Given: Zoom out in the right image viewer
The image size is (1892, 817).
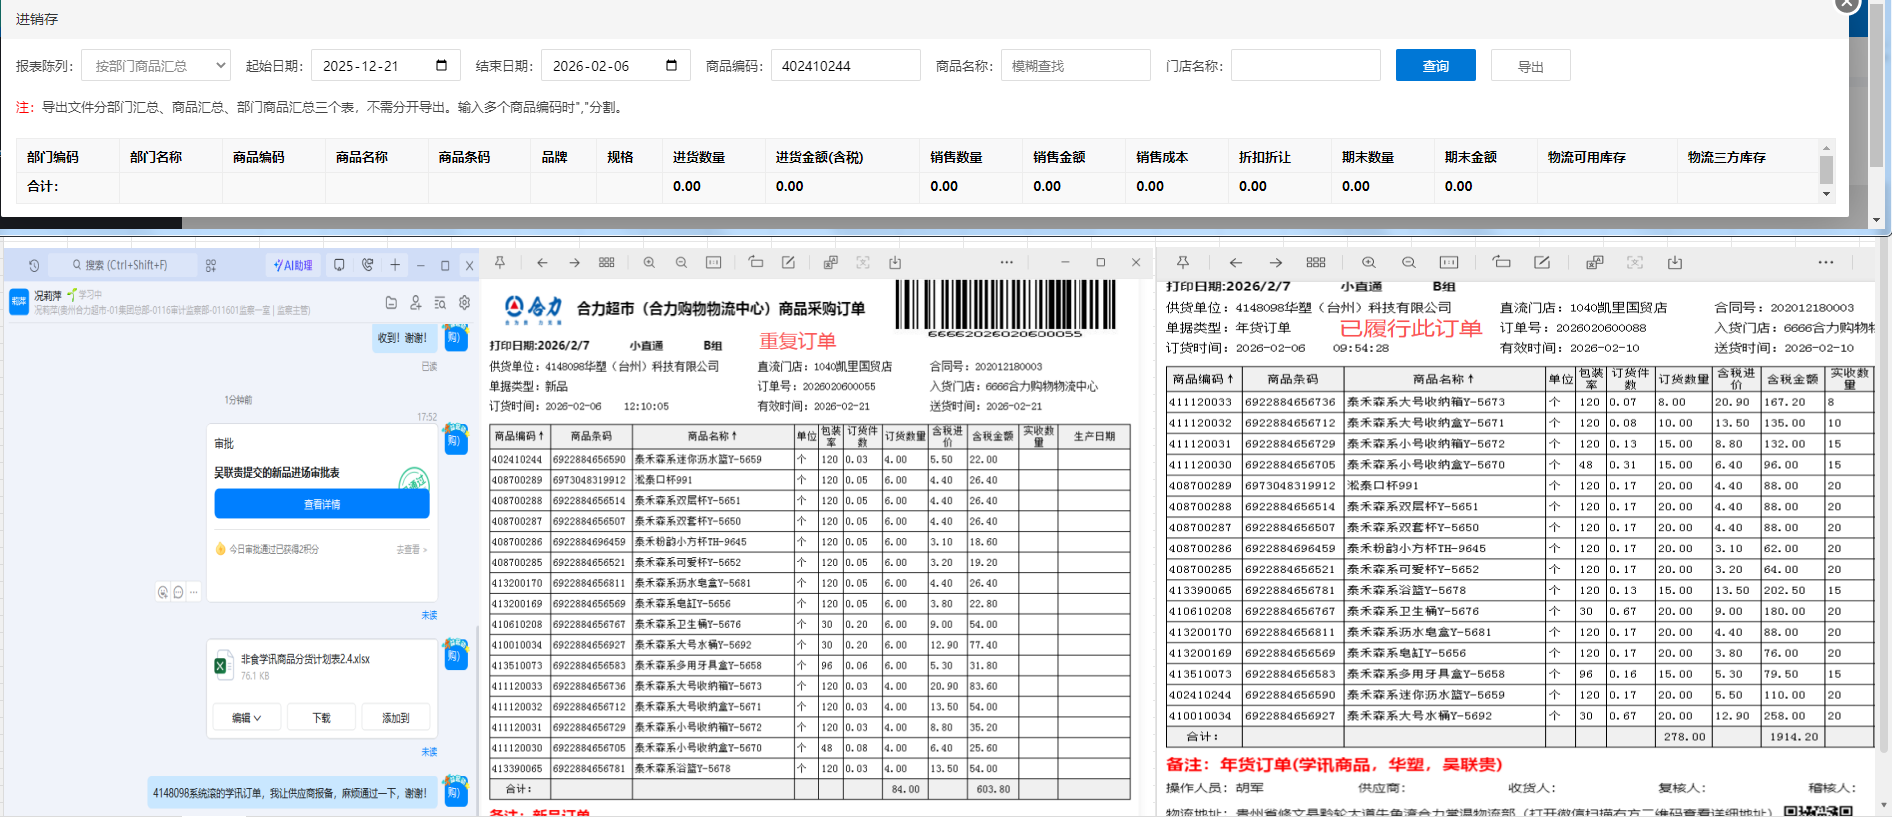Looking at the screenshot, I should tap(1408, 262).
